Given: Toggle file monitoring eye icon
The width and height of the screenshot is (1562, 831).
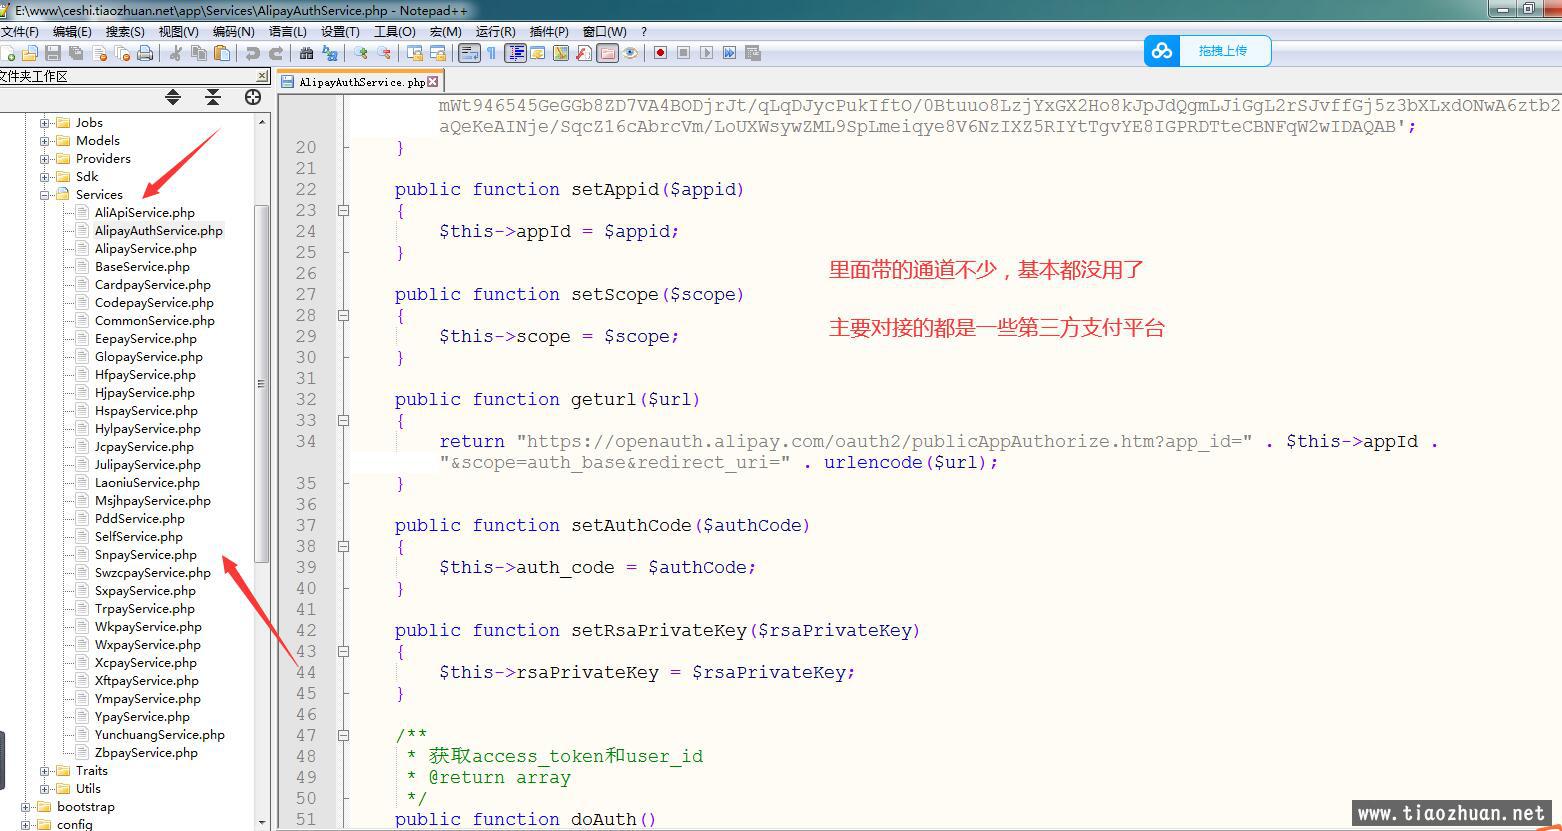Looking at the screenshot, I should click(x=630, y=53).
